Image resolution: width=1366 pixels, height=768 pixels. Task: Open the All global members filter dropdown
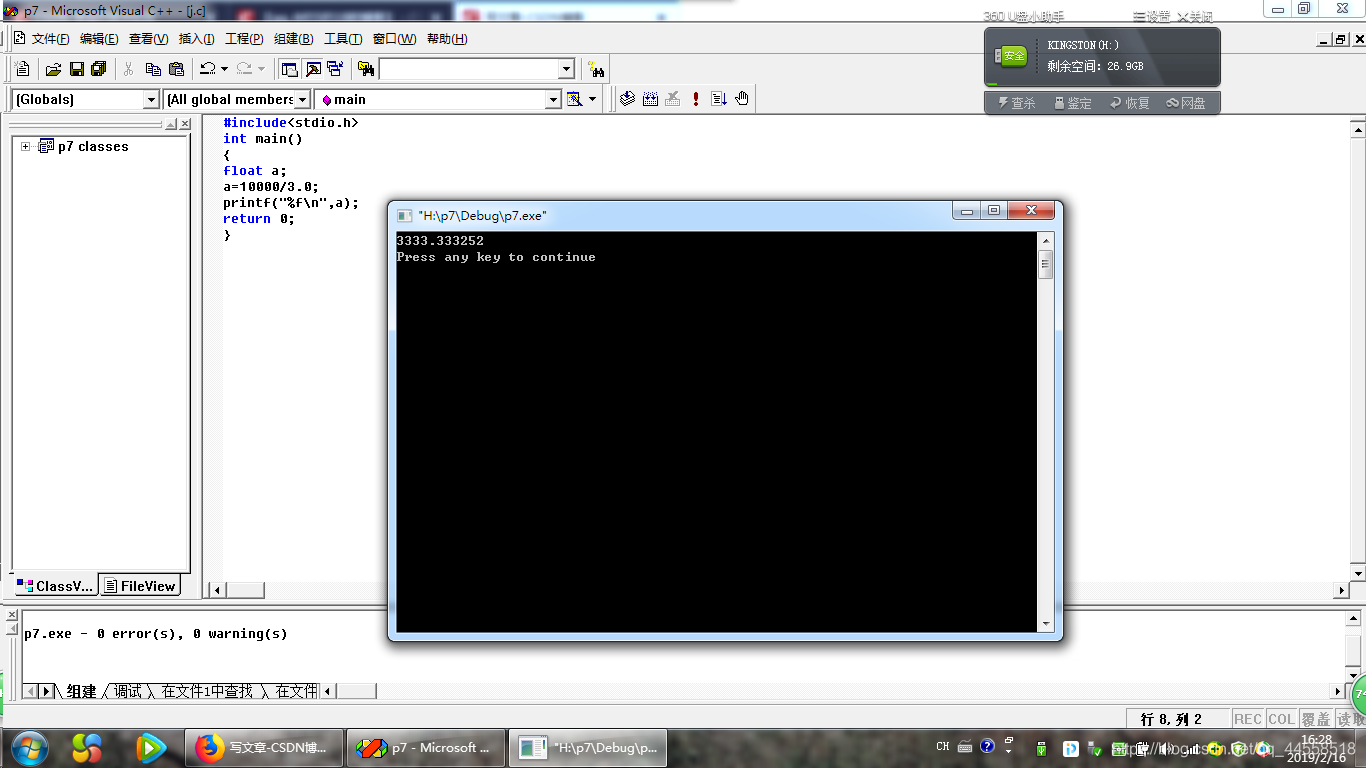click(302, 99)
